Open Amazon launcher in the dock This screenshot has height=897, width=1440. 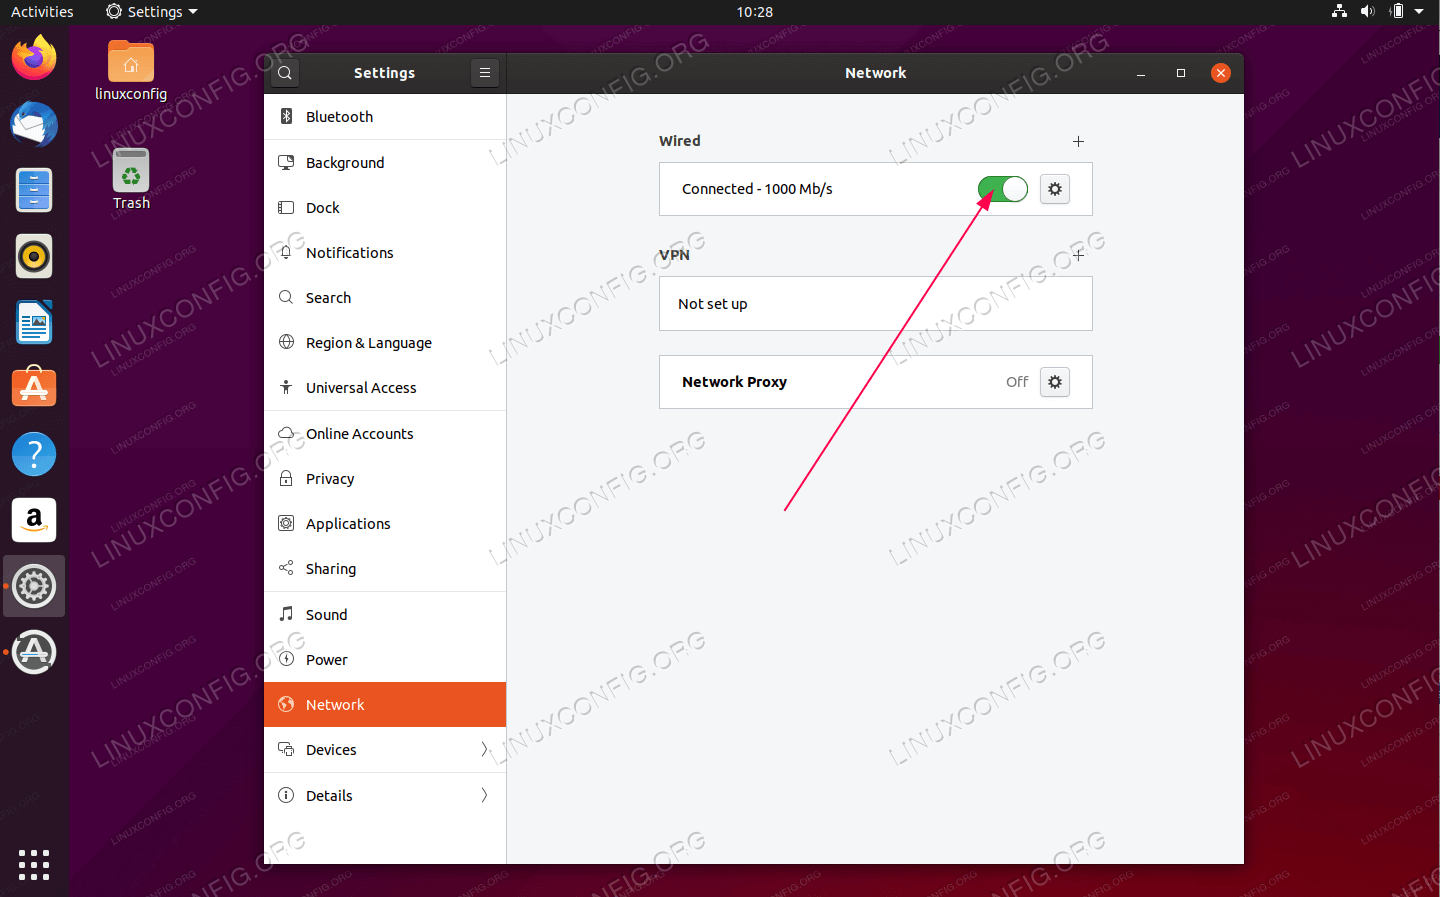pyautogui.click(x=34, y=520)
